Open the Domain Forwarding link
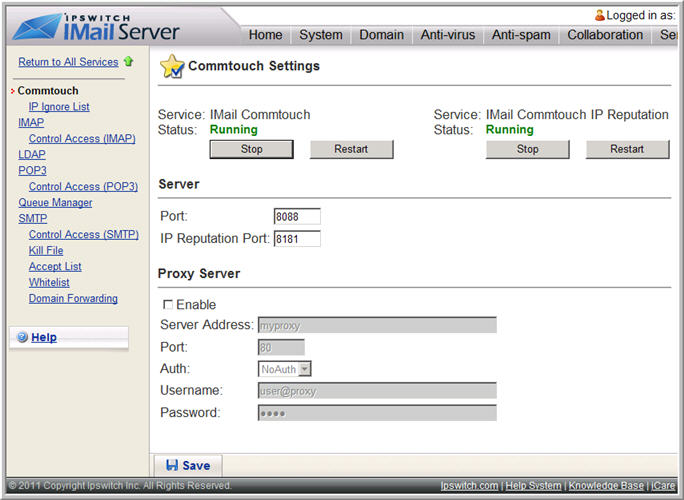Viewport: 684px width, 500px height. click(x=73, y=298)
